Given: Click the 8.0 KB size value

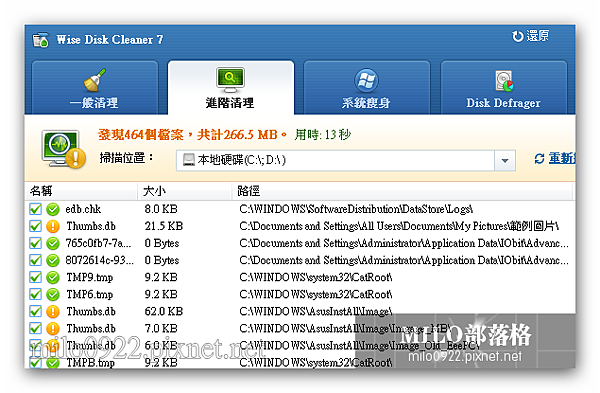Looking at the screenshot, I should pyautogui.click(x=161, y=209).
